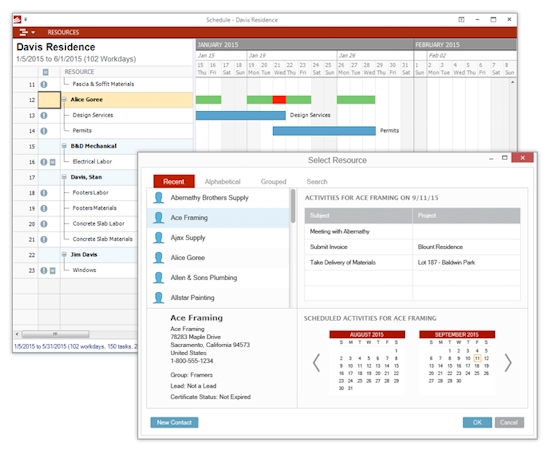Click the Subject column header
The width and height of the screenshot is (550, 450).
pos(358,215)
